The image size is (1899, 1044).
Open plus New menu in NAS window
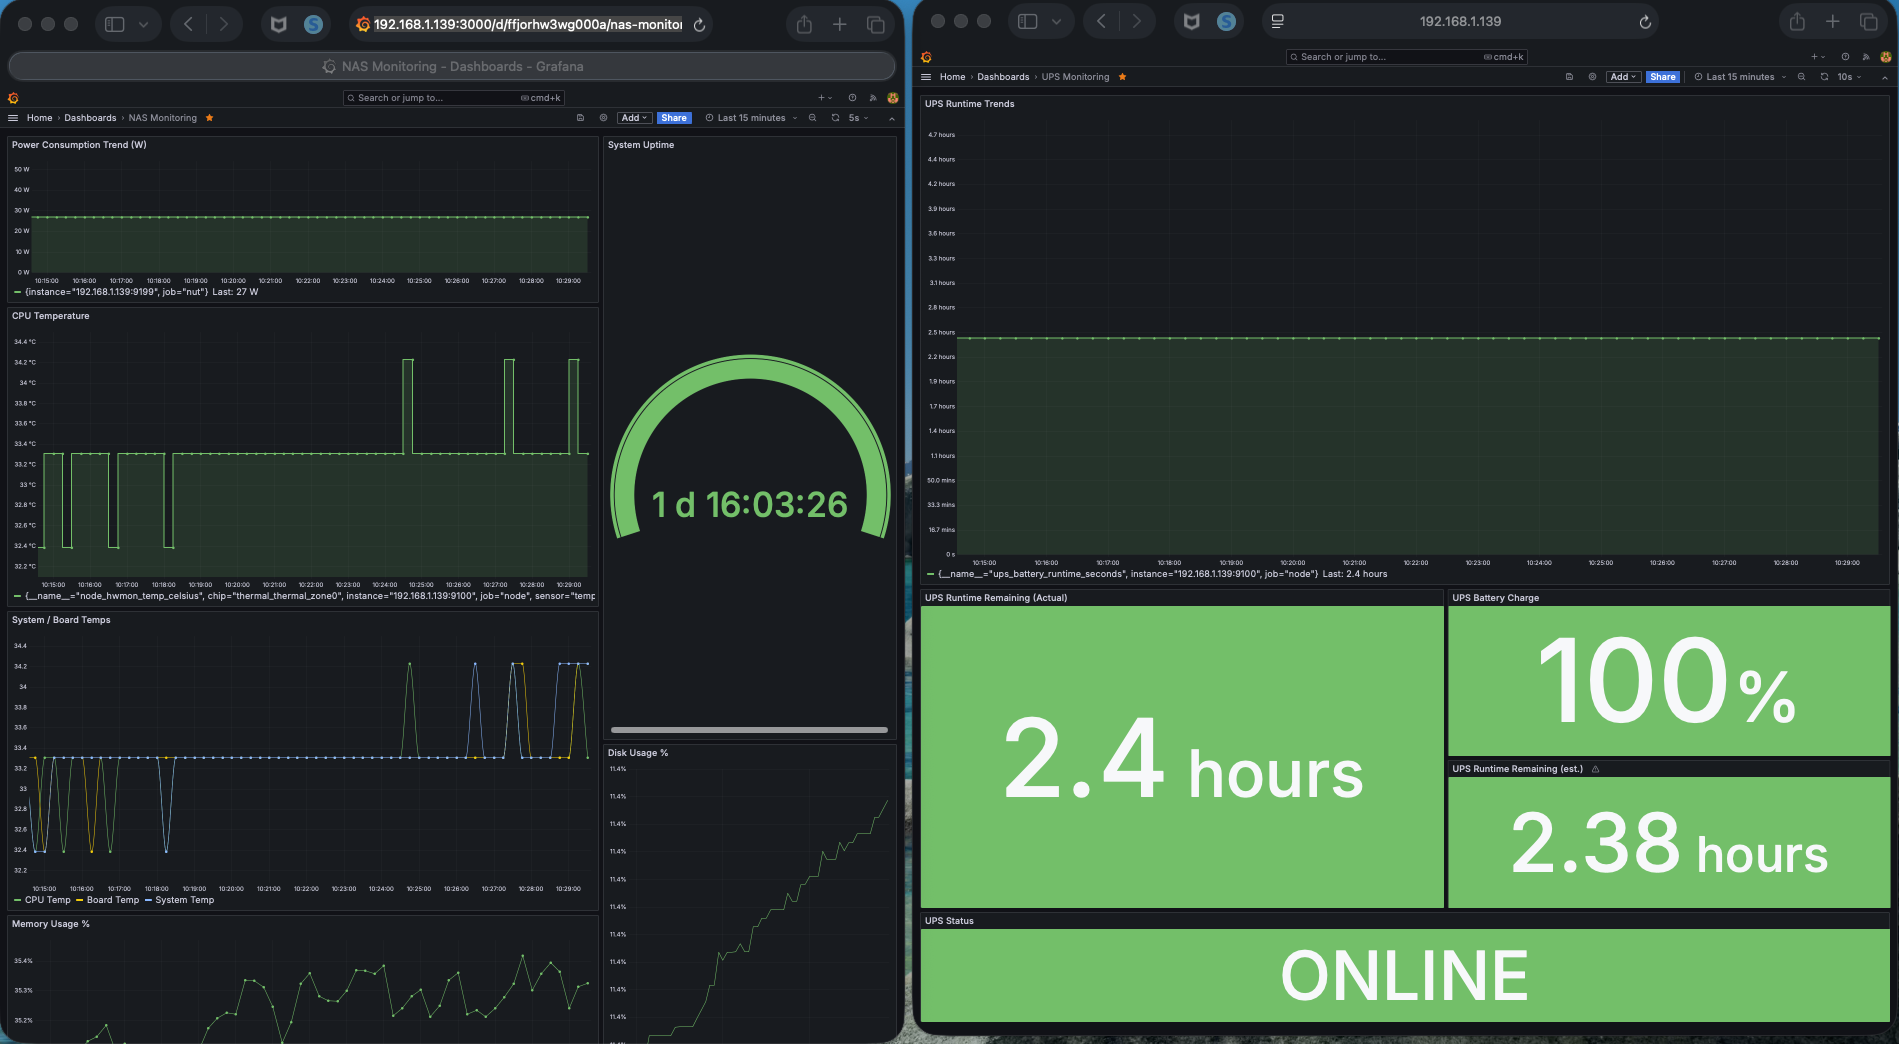[825, 98]
